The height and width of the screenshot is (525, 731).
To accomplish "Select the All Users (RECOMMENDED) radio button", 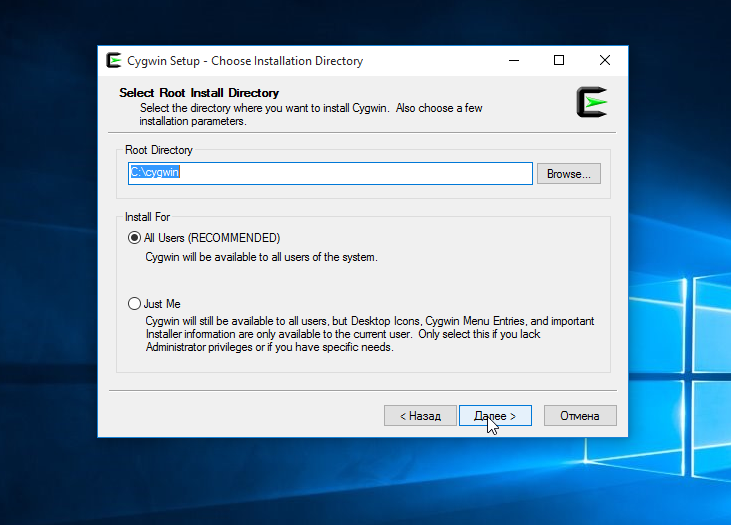I will click(x=134, y=238).
